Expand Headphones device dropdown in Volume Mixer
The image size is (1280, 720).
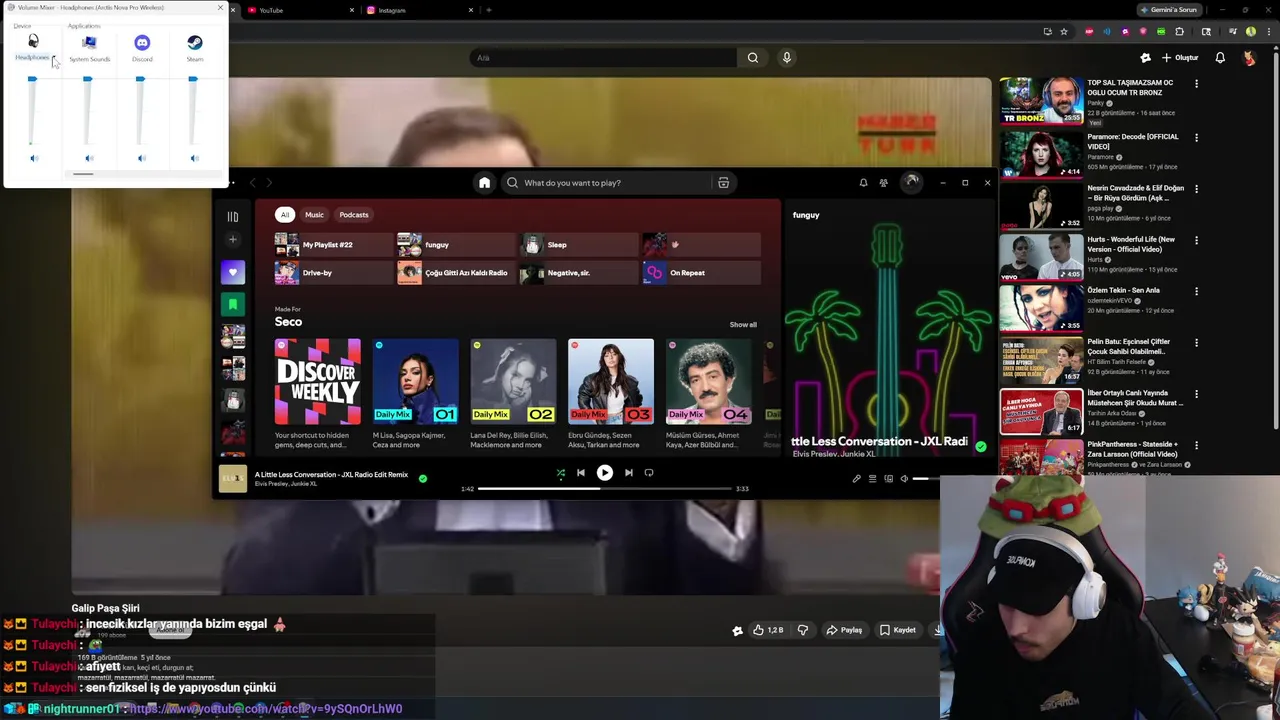(54, 58)
